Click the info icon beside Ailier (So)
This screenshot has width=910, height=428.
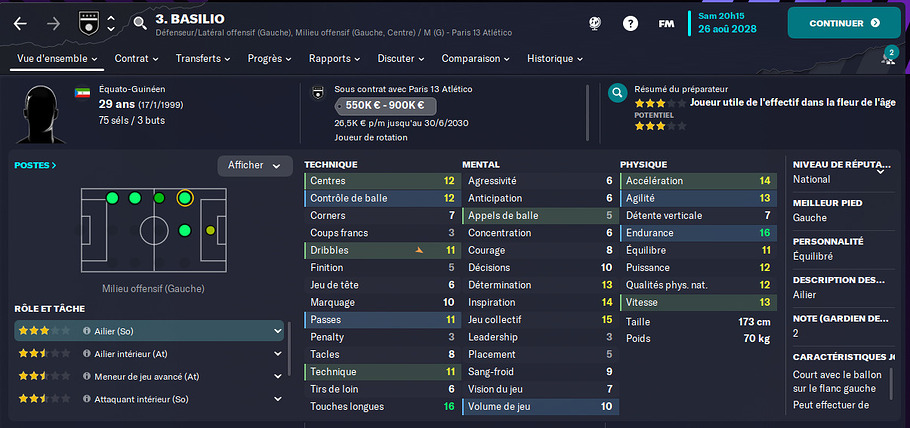click(87, 331)
